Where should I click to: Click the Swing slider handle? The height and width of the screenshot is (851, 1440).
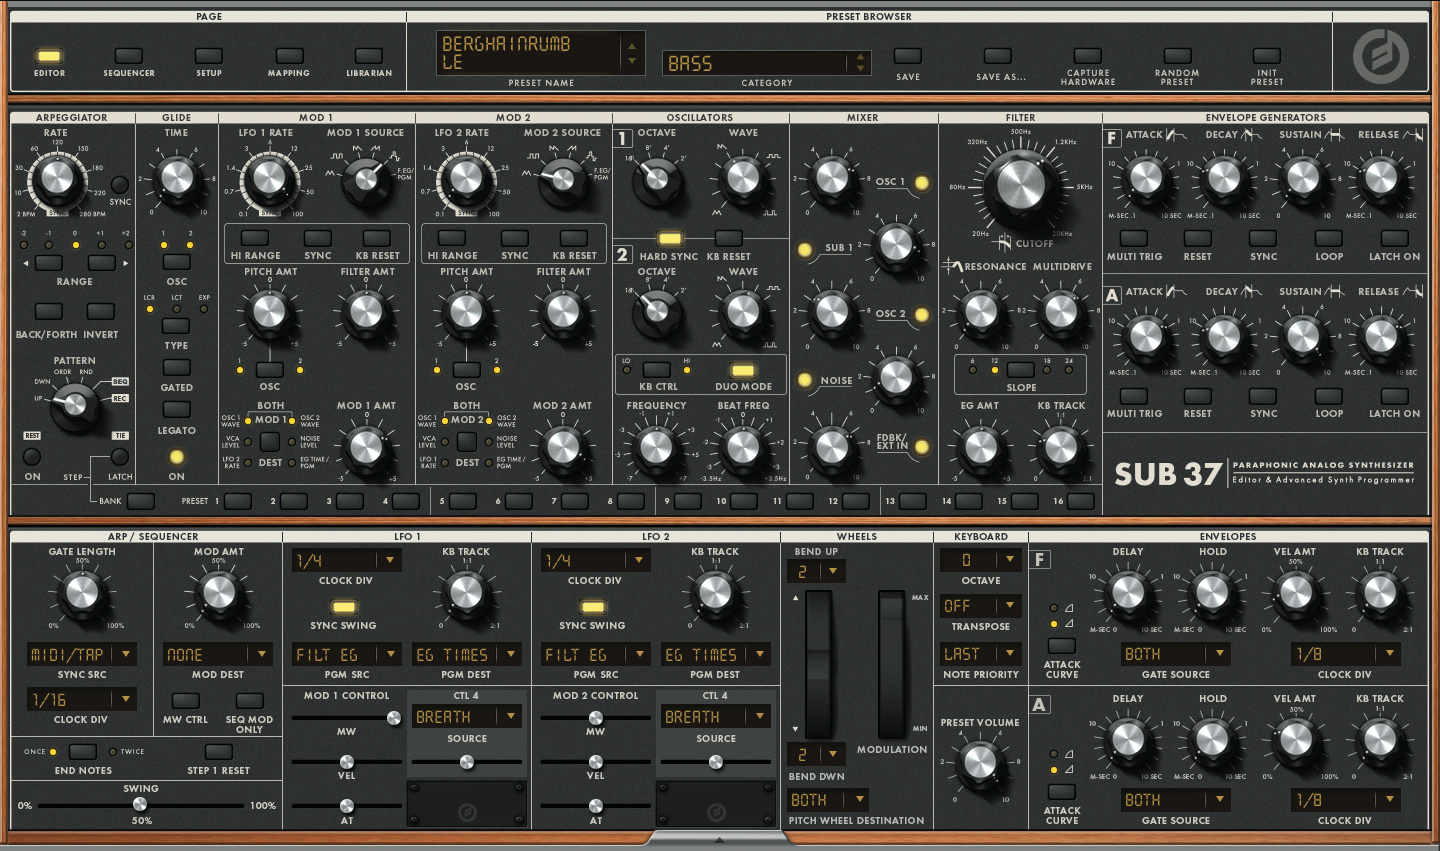pyautogui.click(x=140, y=804)
